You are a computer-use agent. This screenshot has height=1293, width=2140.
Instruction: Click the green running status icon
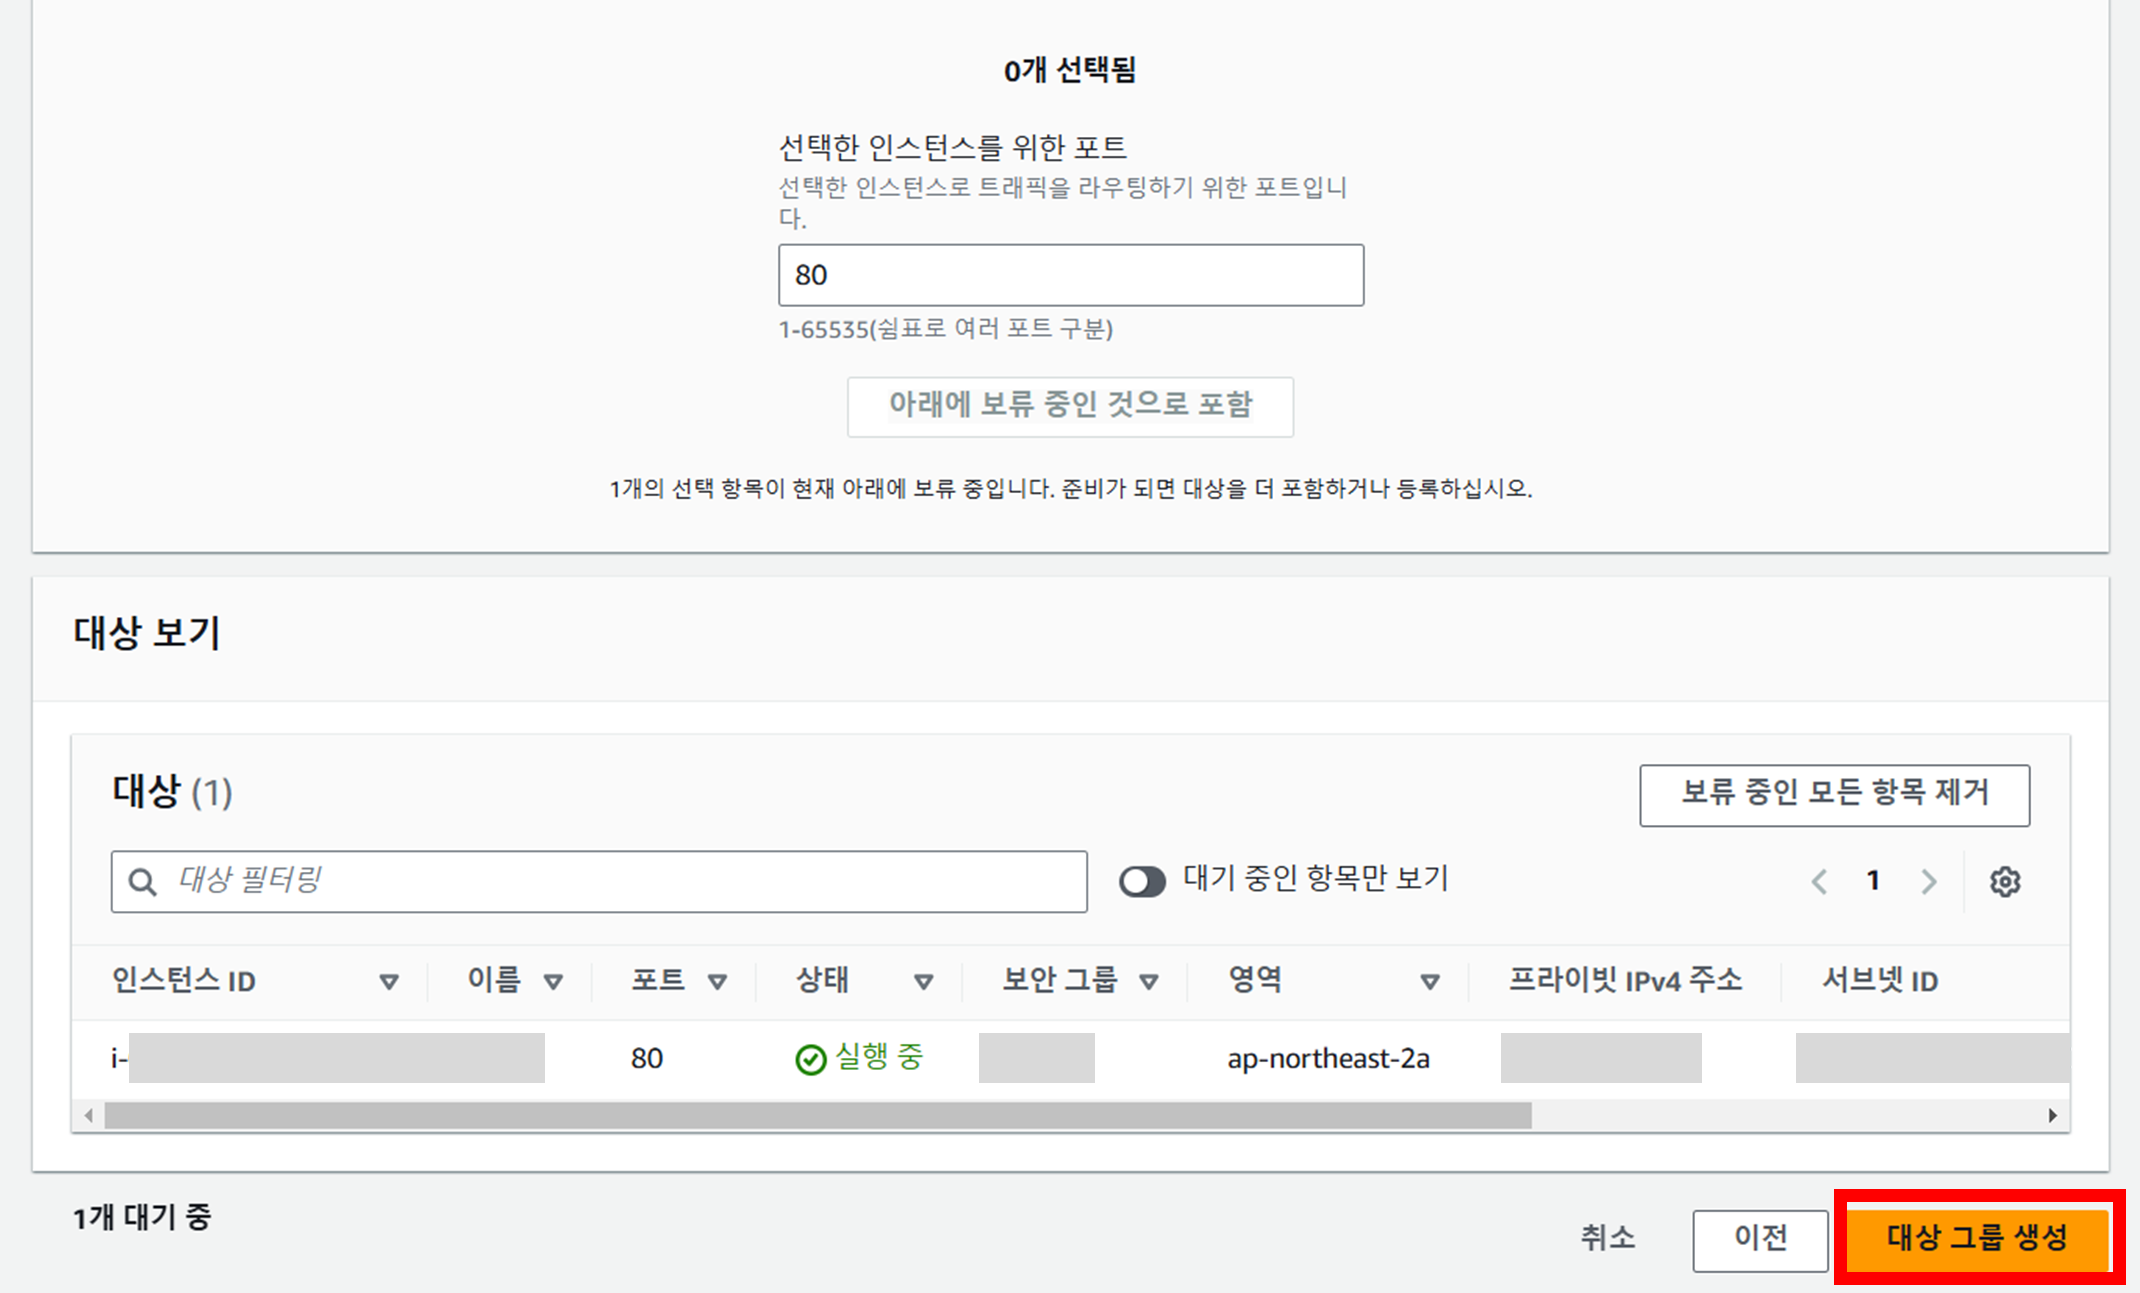(x=810, y=1059)
